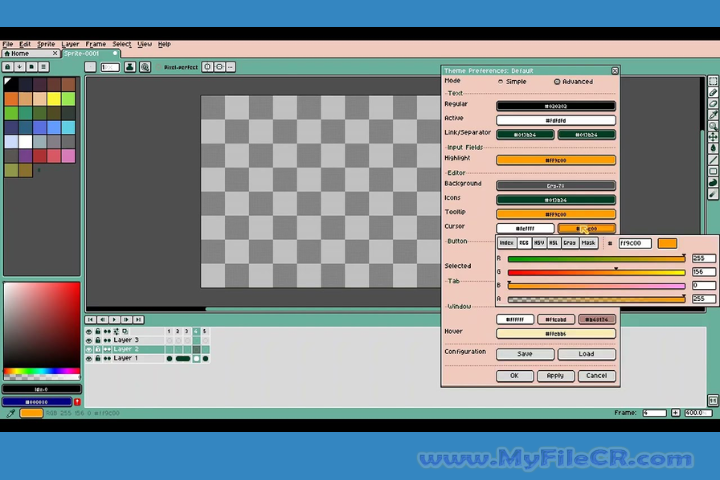
Task: Click the hex color input field ff9c00
Action: coord(635,243)
